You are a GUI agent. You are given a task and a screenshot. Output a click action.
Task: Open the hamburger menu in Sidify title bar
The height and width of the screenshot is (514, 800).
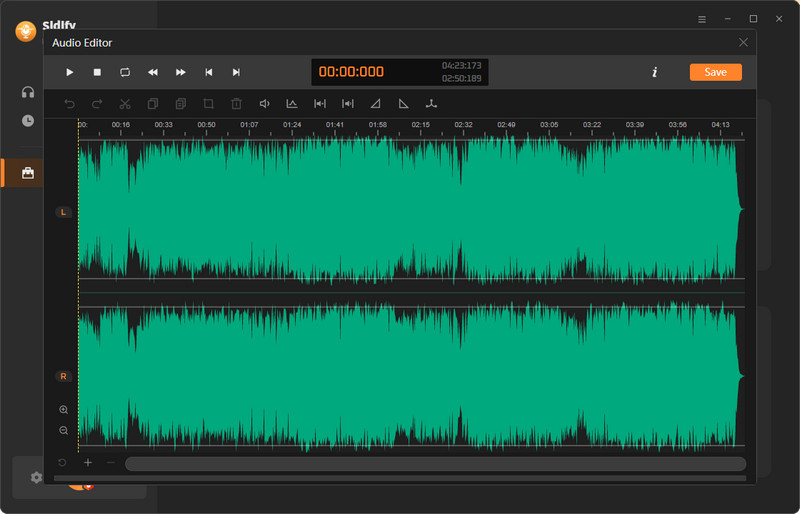[x=702, y=19]
